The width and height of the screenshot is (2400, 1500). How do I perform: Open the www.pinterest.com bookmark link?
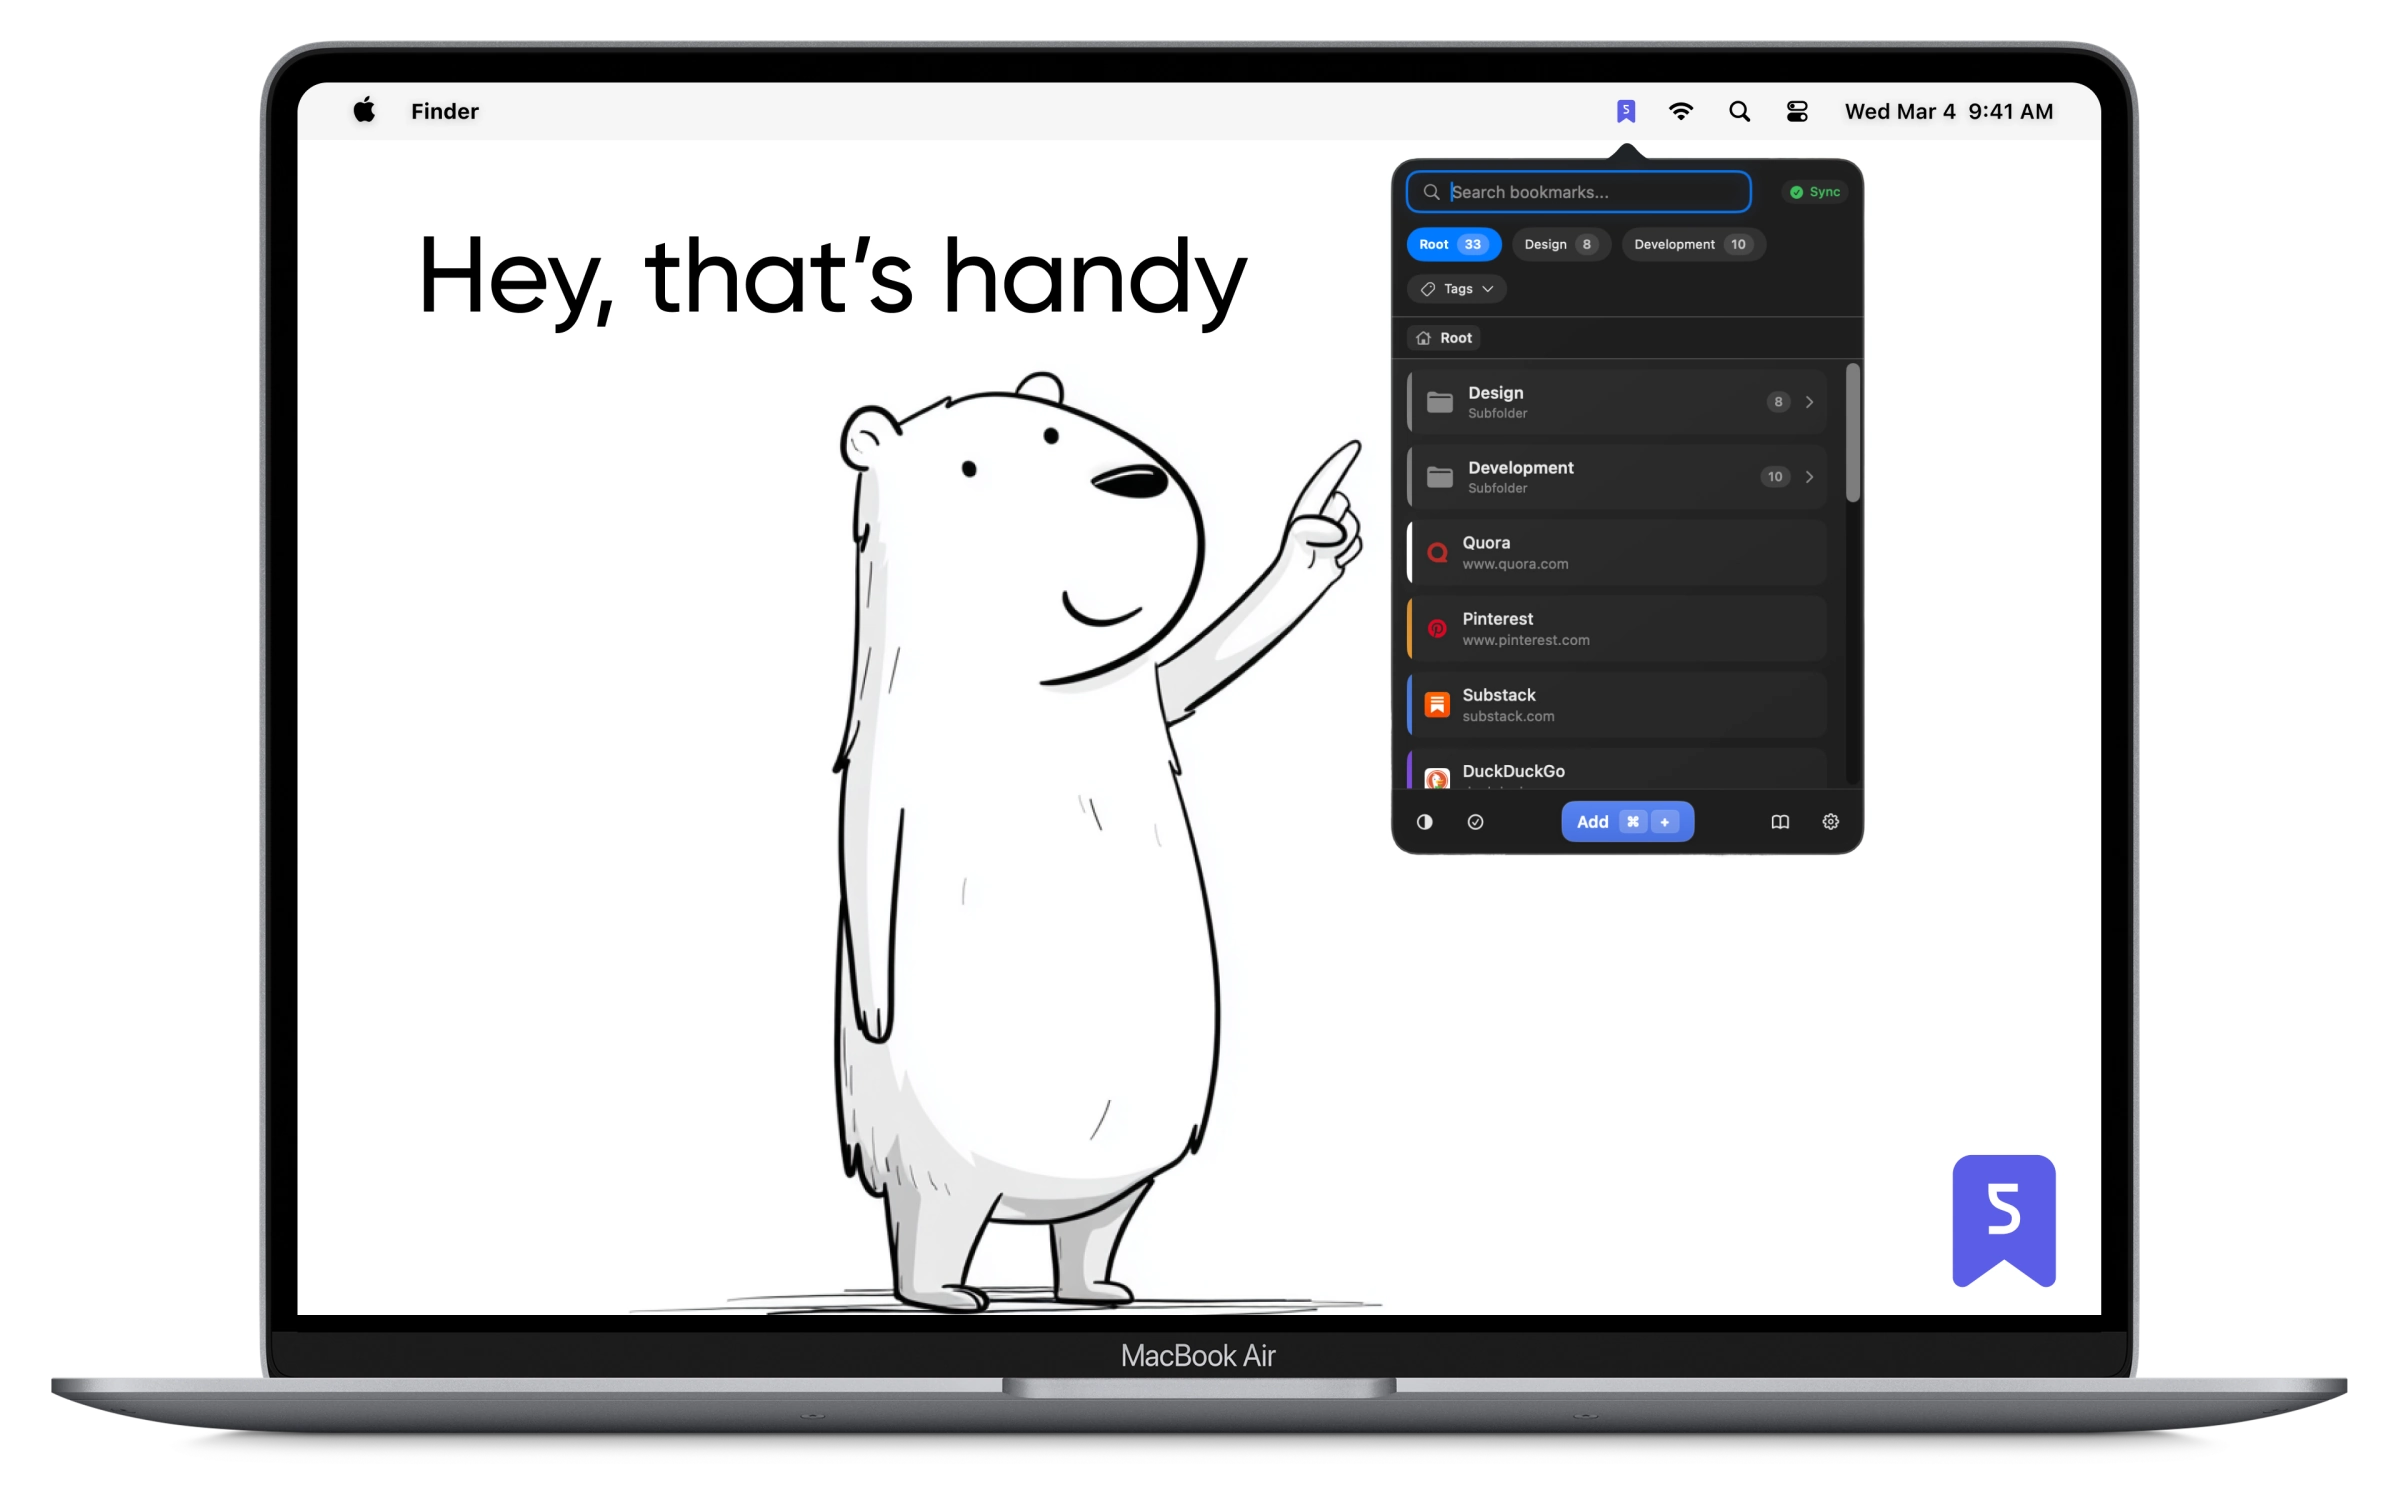point(1526,641)
